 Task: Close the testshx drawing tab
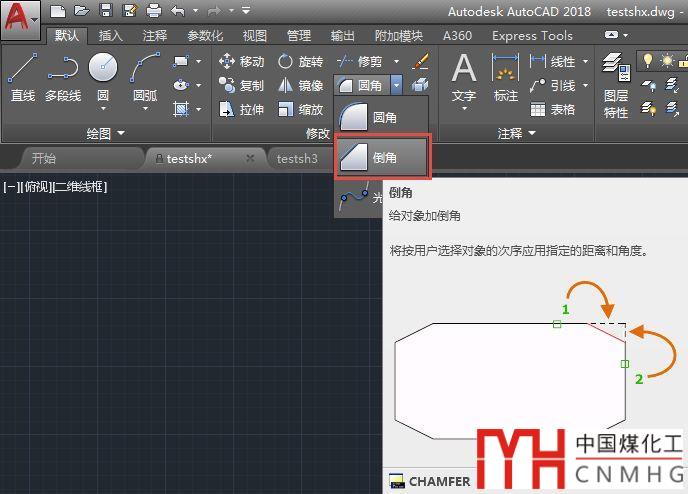point(250,158)
